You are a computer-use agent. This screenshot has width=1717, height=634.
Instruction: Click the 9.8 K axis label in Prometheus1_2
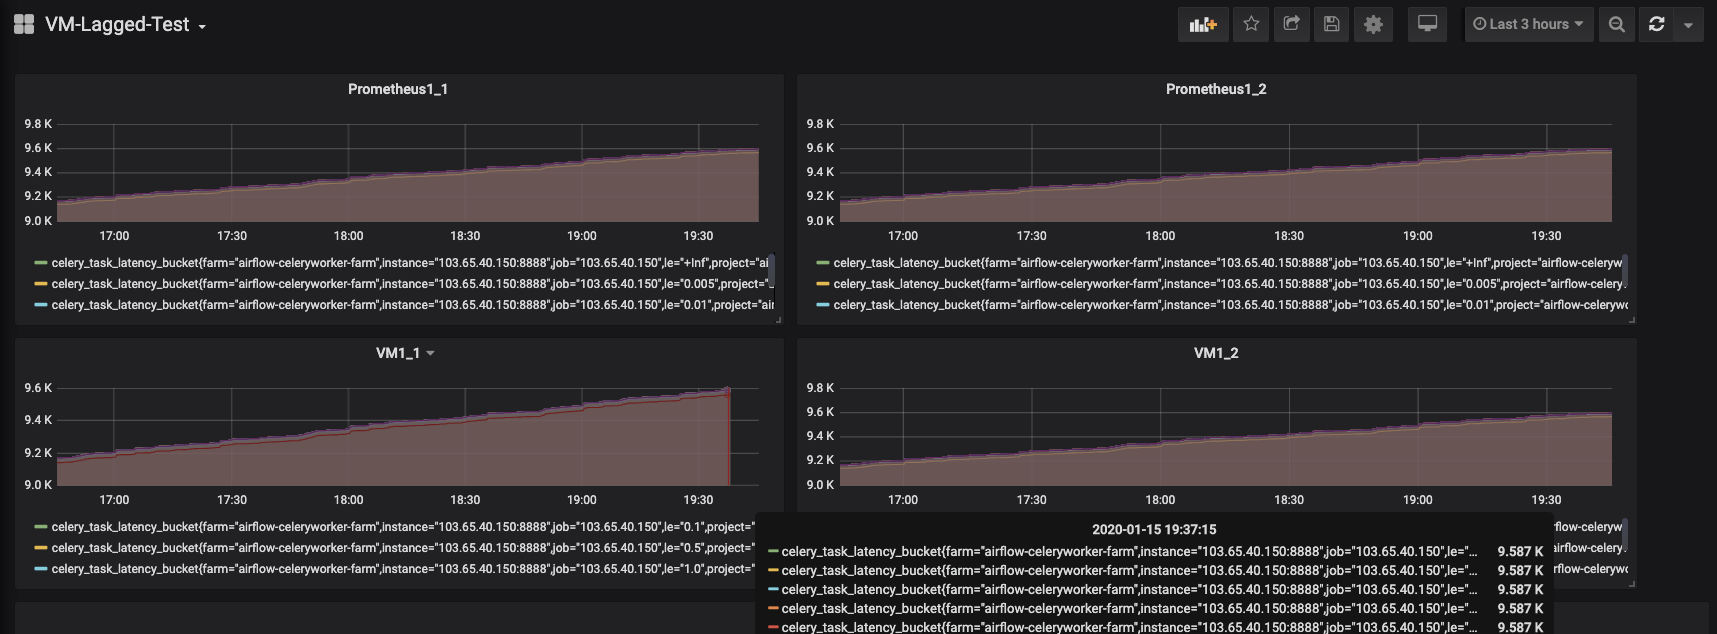pos(820,124)
